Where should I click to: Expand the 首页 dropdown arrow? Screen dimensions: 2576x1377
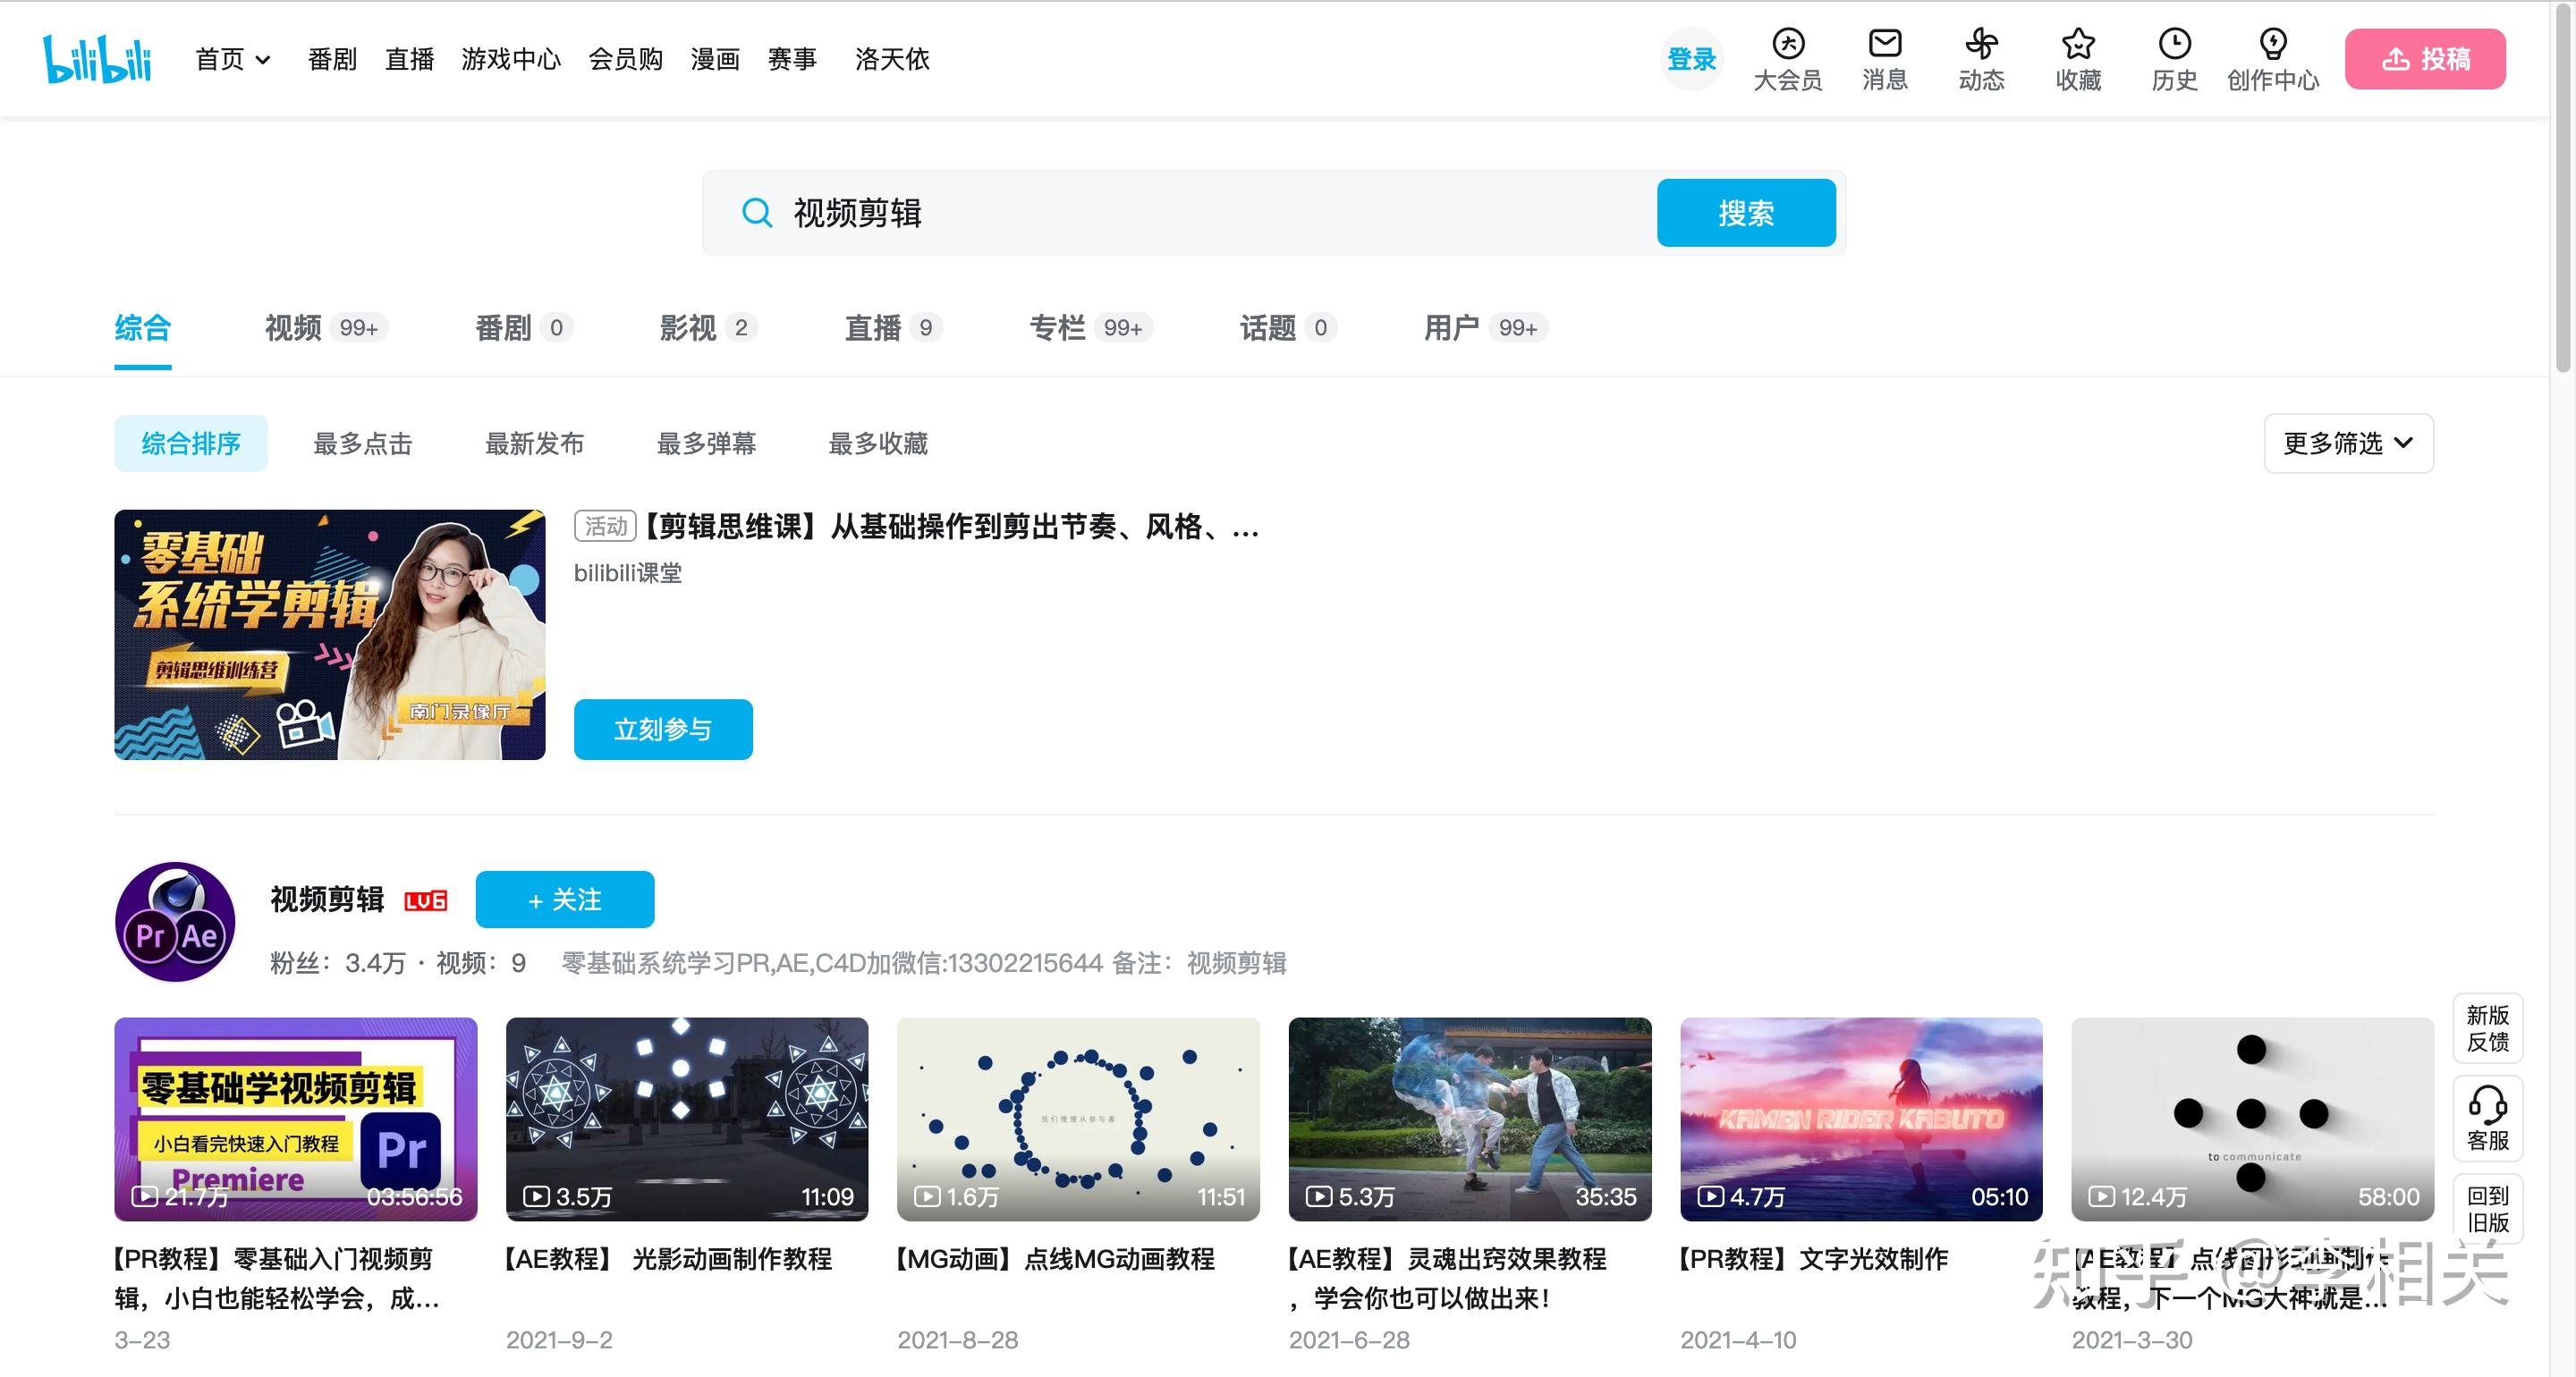click(263, 60)
